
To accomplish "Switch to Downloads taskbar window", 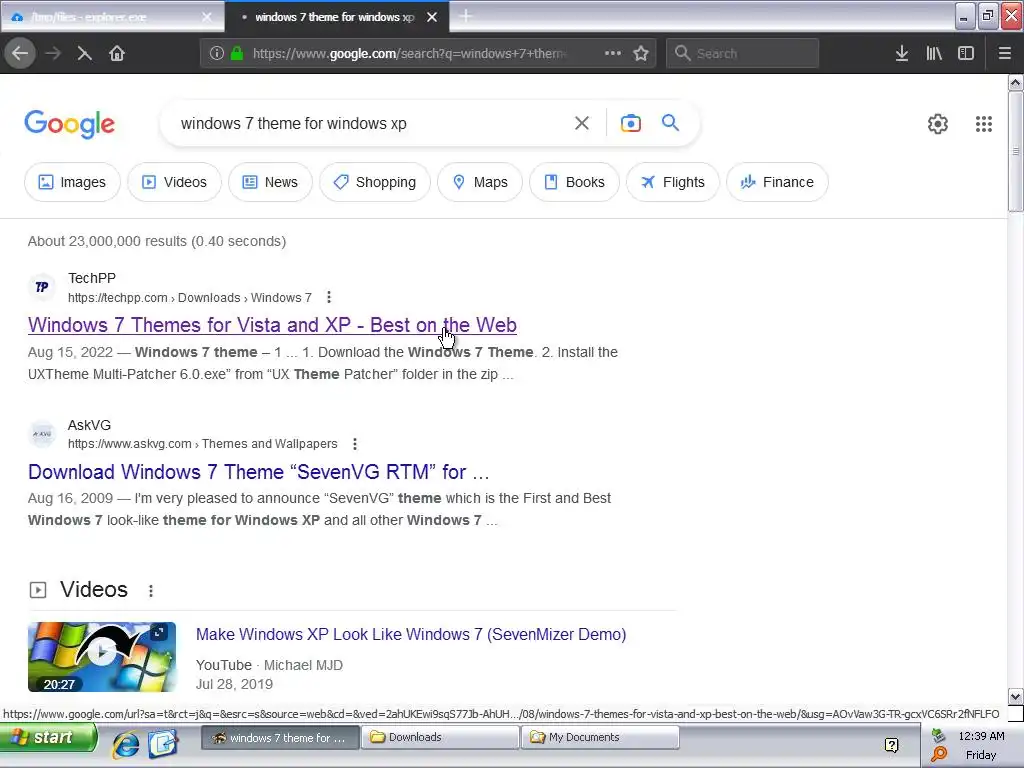I will pyautogui.click(x=440, y=737).
